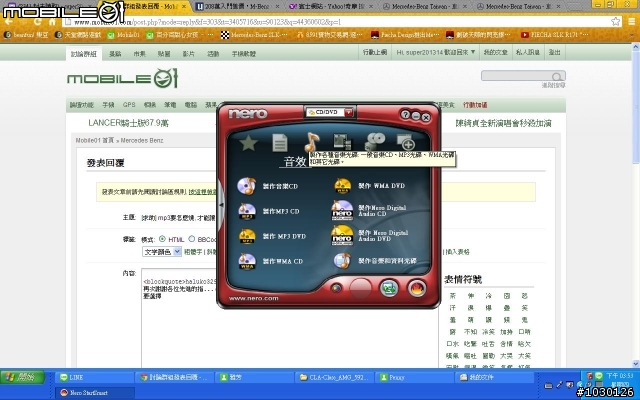The image size is (640, 400).
Task: Click the logout link in top bar
Action: (x=554, y=52)
